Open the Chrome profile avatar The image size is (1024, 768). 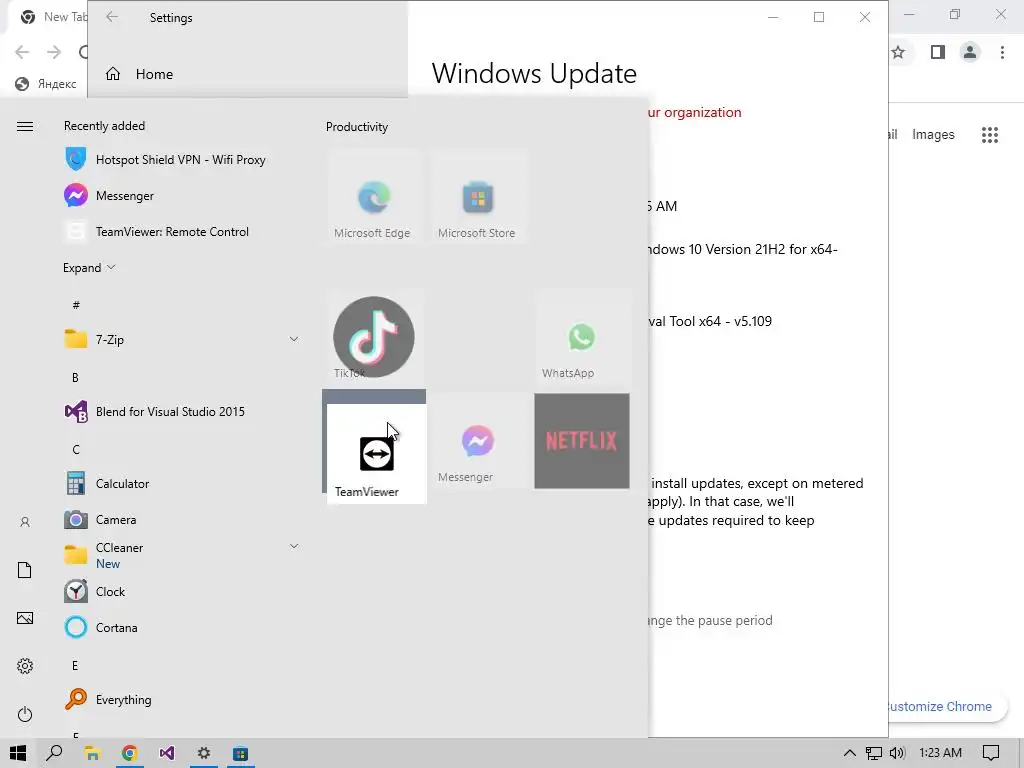(x=970, y=52)
